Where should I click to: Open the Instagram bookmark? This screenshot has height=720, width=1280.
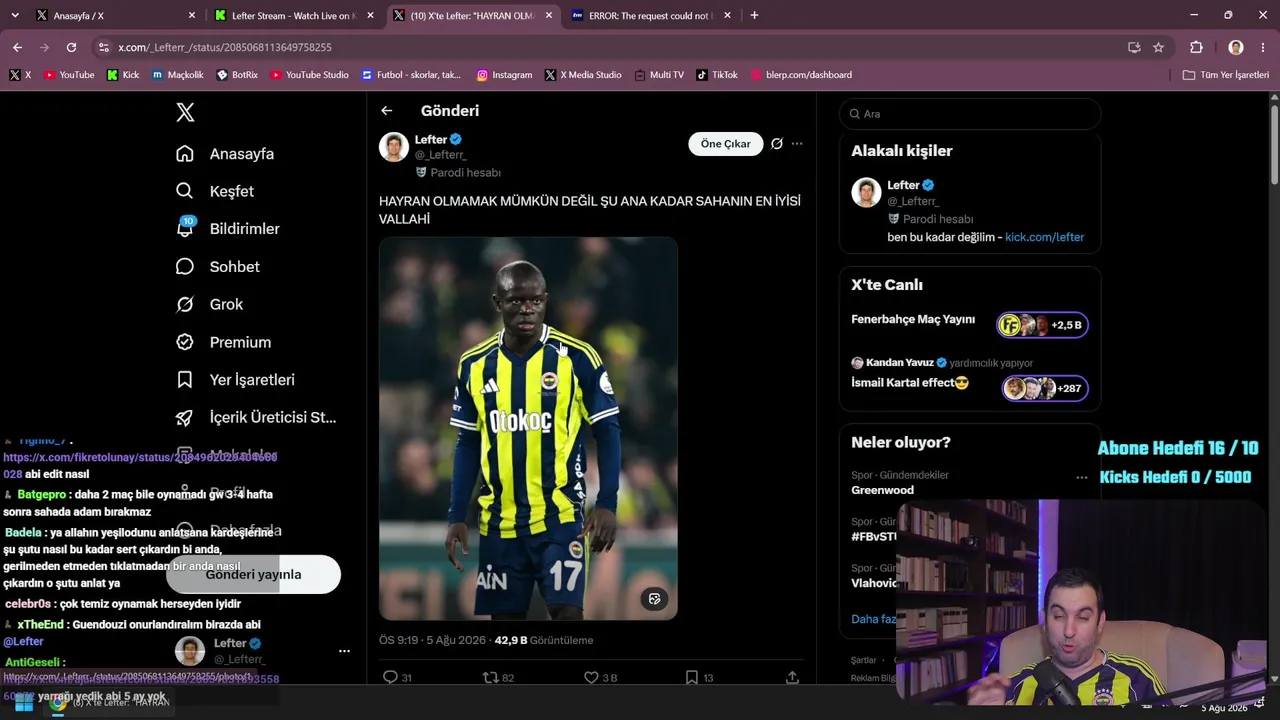tap(504, 75)
